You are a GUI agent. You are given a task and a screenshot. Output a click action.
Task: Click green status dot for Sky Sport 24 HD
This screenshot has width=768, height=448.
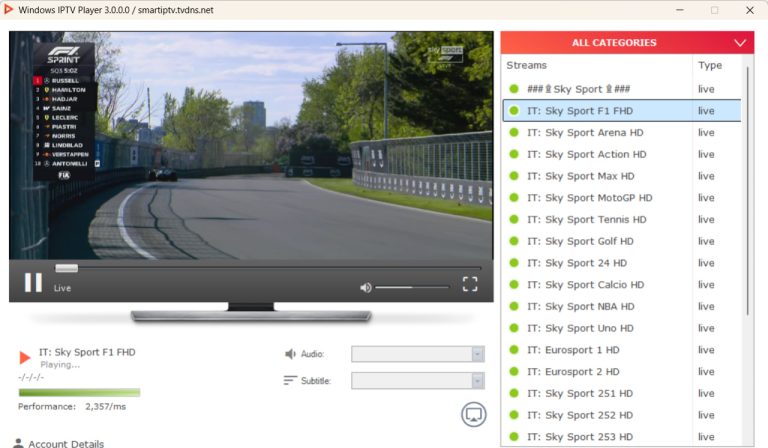(514, 262)
